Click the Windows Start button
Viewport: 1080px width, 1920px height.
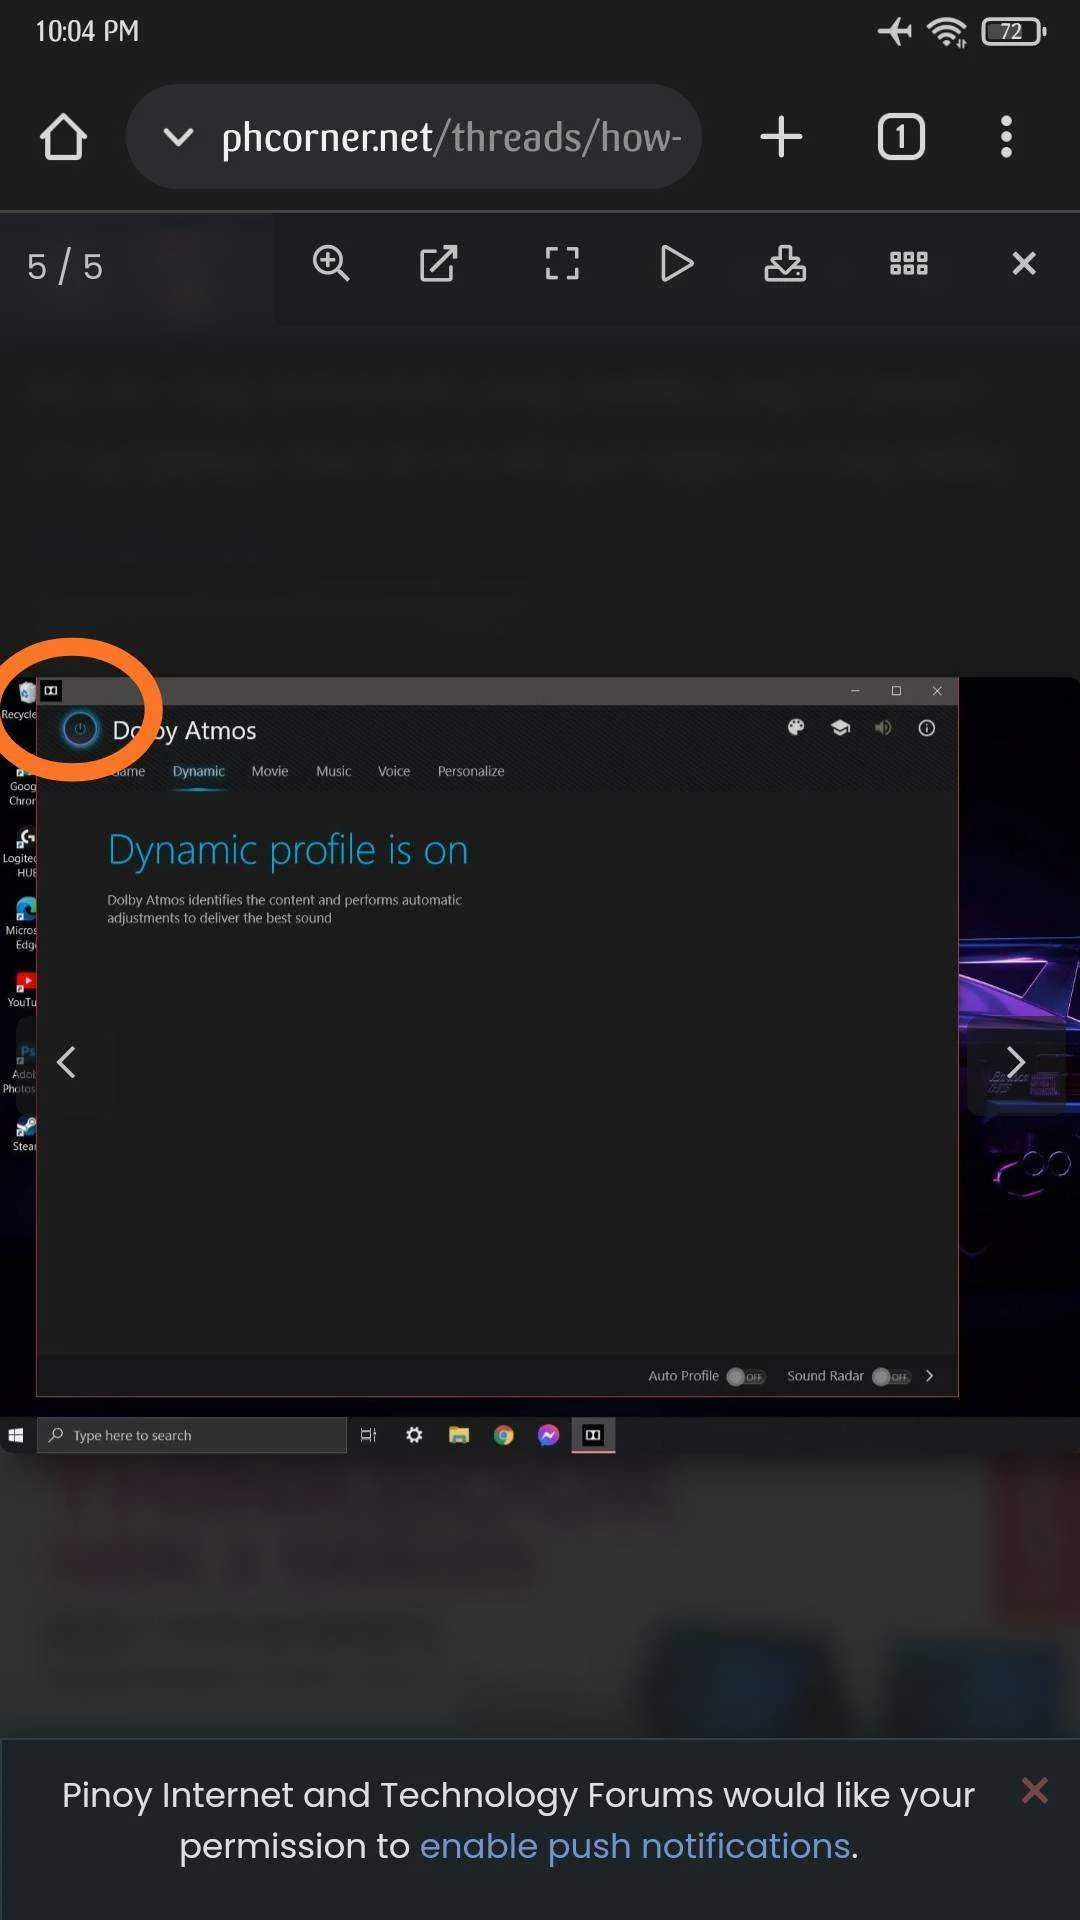pyautogui.click(x=16, y=1435)
